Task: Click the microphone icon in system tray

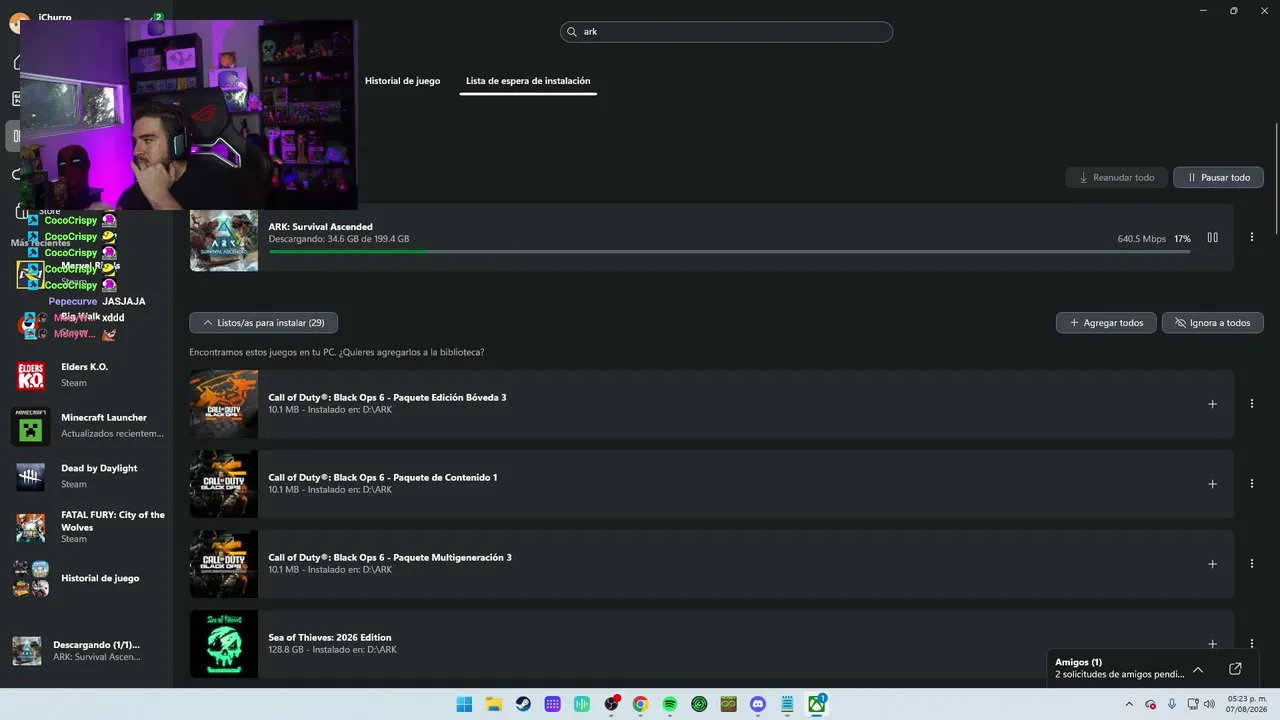Action: 1172,704
